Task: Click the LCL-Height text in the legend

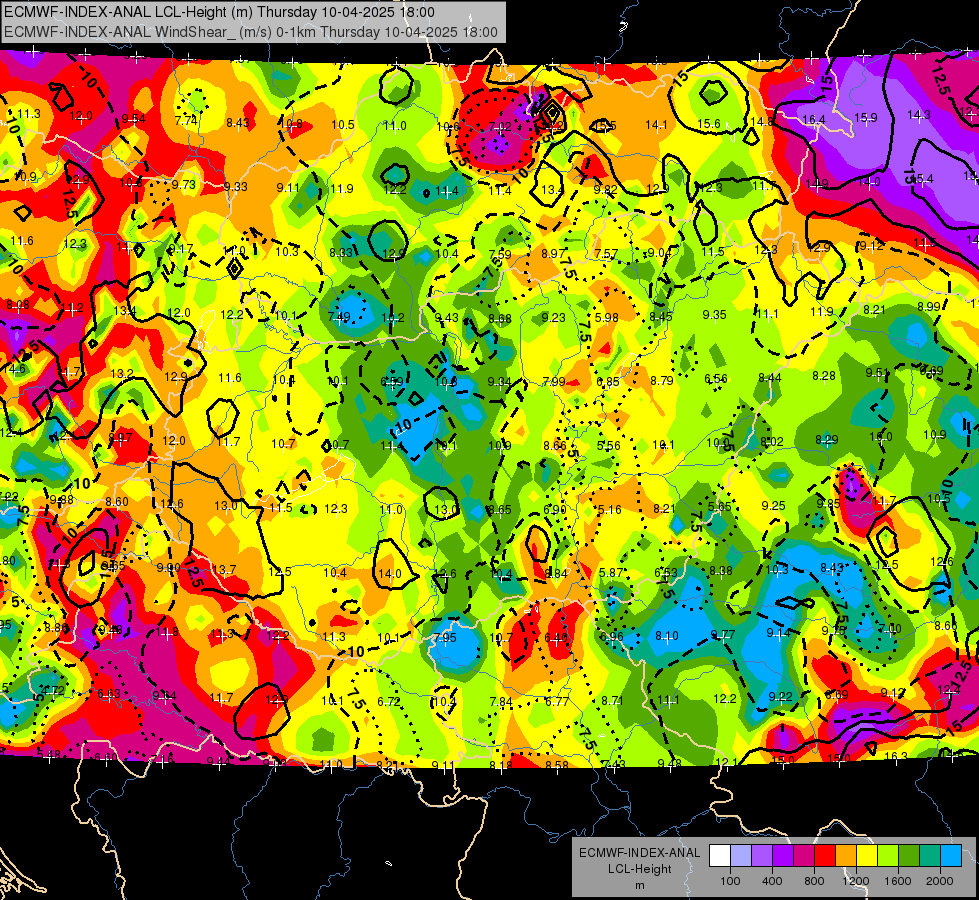Action: tap(639, 869)
